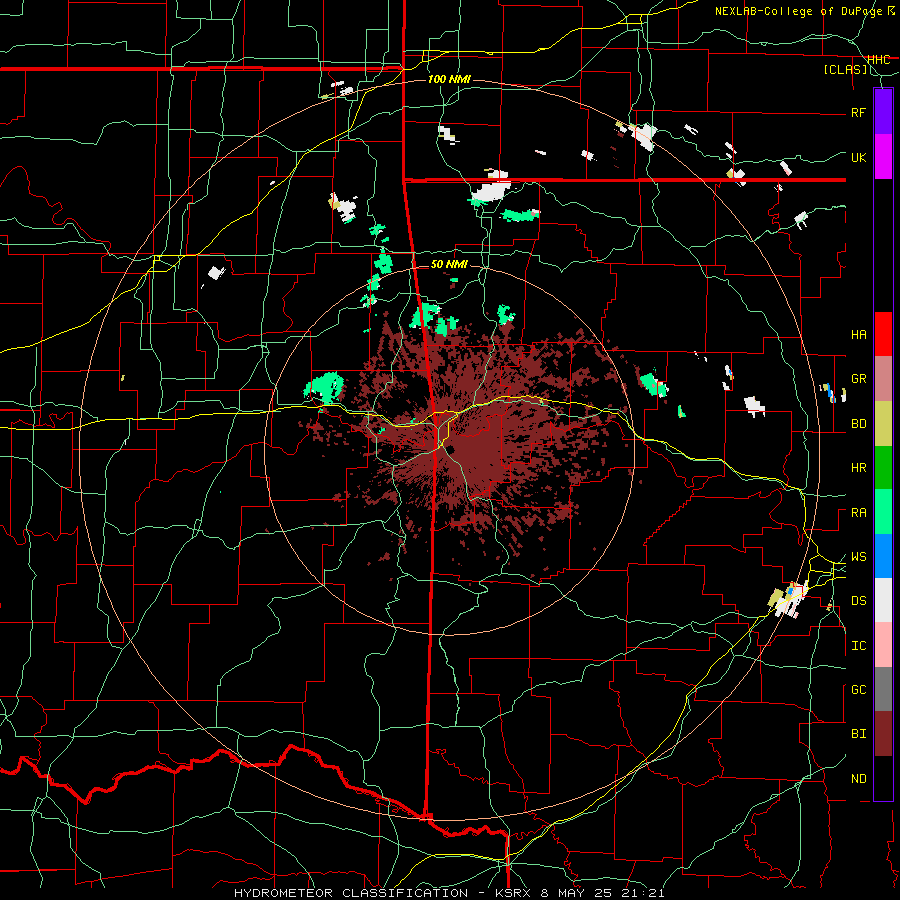The height and width of the screenshot is (900, 900).
Task: Click the red HA color swatch in legend
Action: tap(883, 334)
